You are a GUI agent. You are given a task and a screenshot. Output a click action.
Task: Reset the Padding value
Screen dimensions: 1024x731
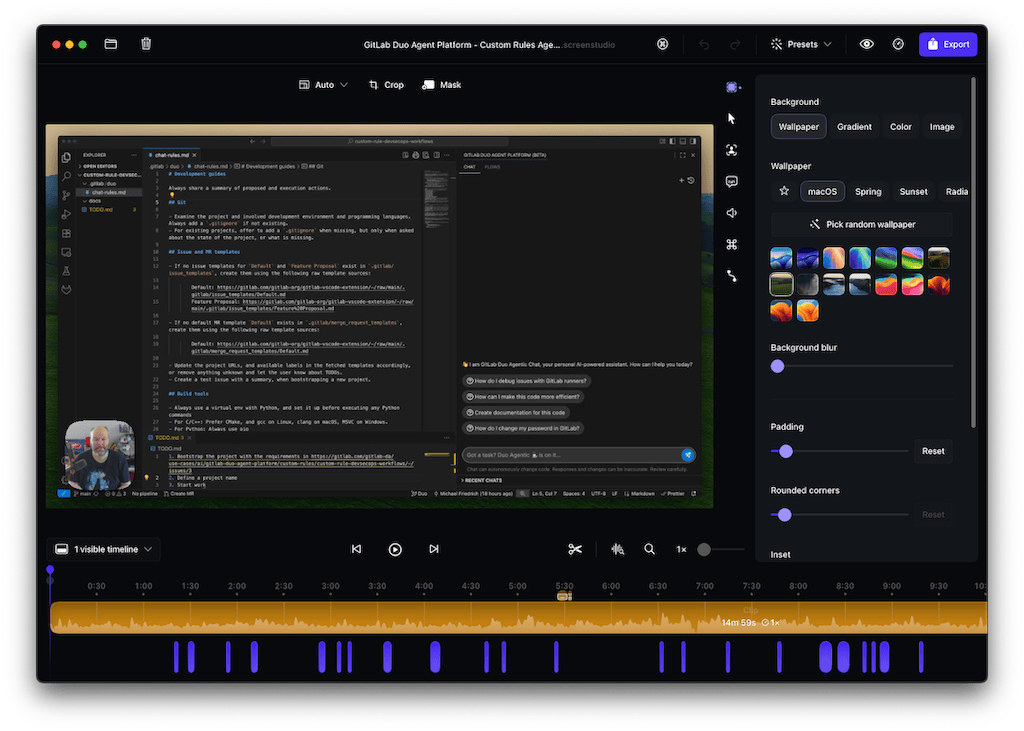tap(933, 451)
